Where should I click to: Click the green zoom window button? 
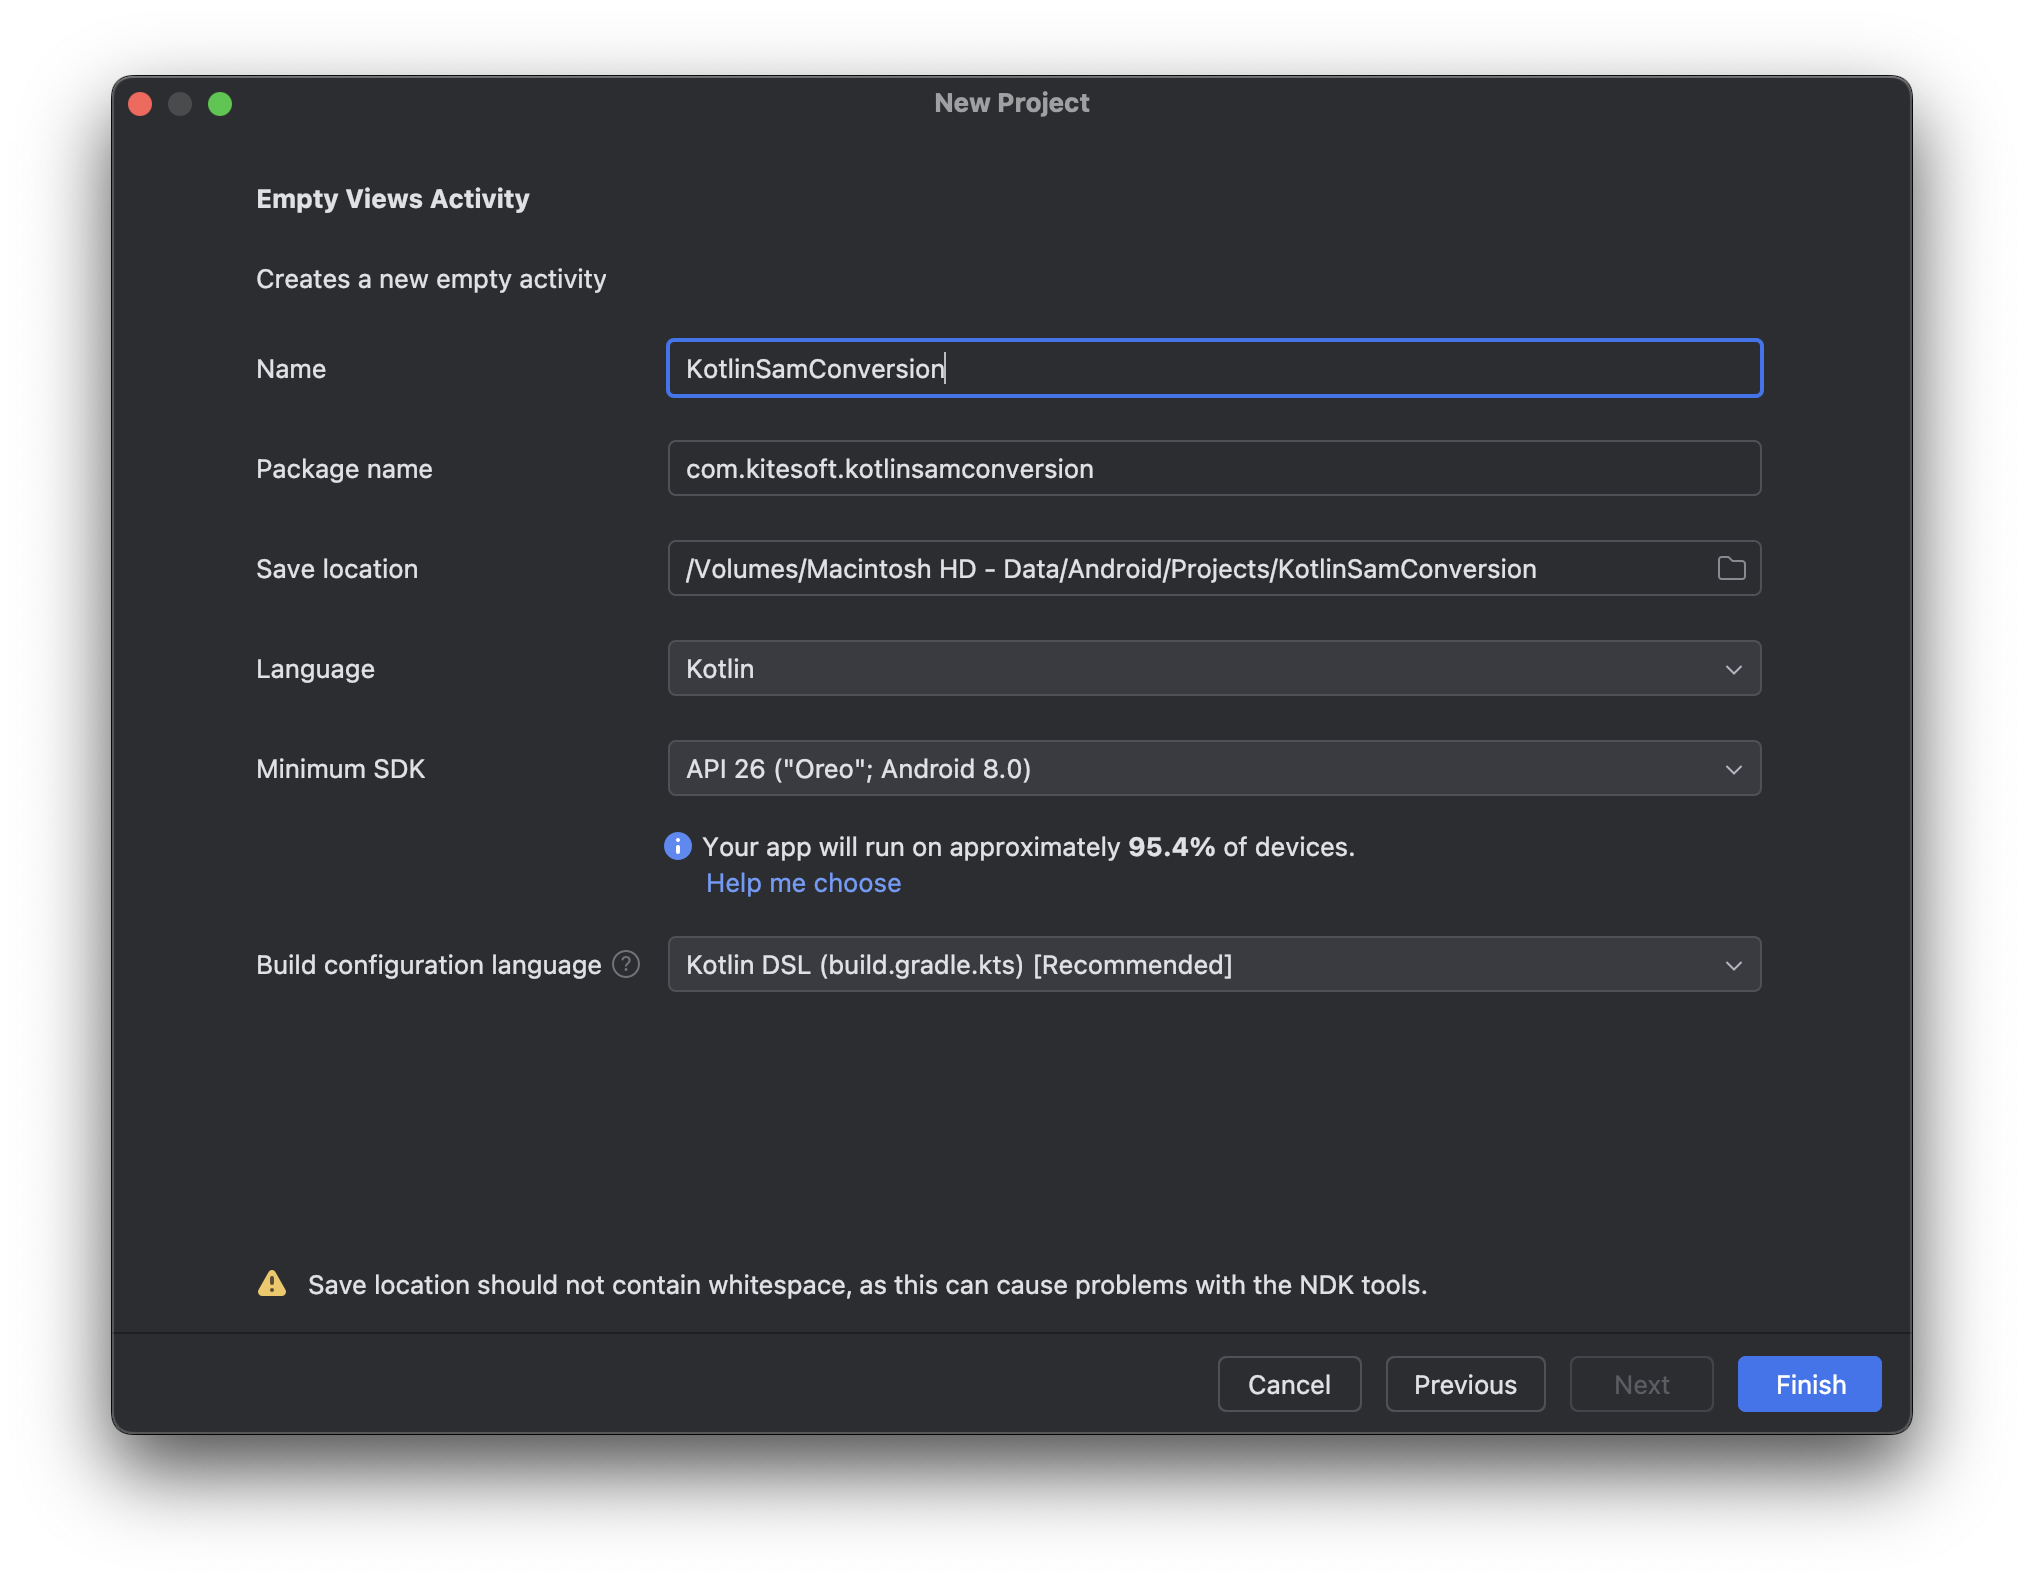coord(220,104)
